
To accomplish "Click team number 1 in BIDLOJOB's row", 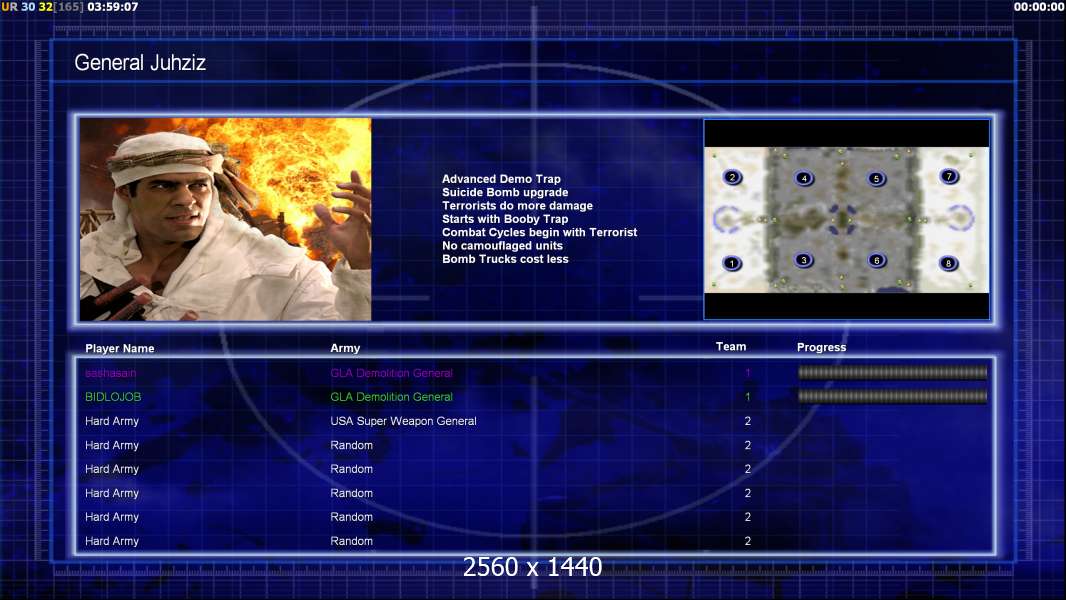I will pos(747,397).
